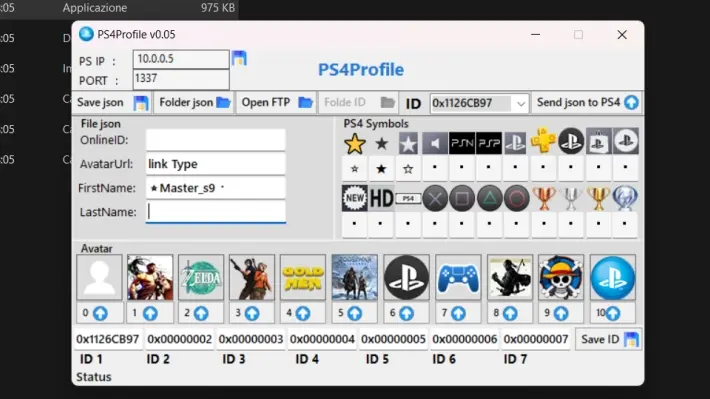Choose the Gold Men avatar thumbnail
This screenshot has width=710, height=399.
coord(303,277)
